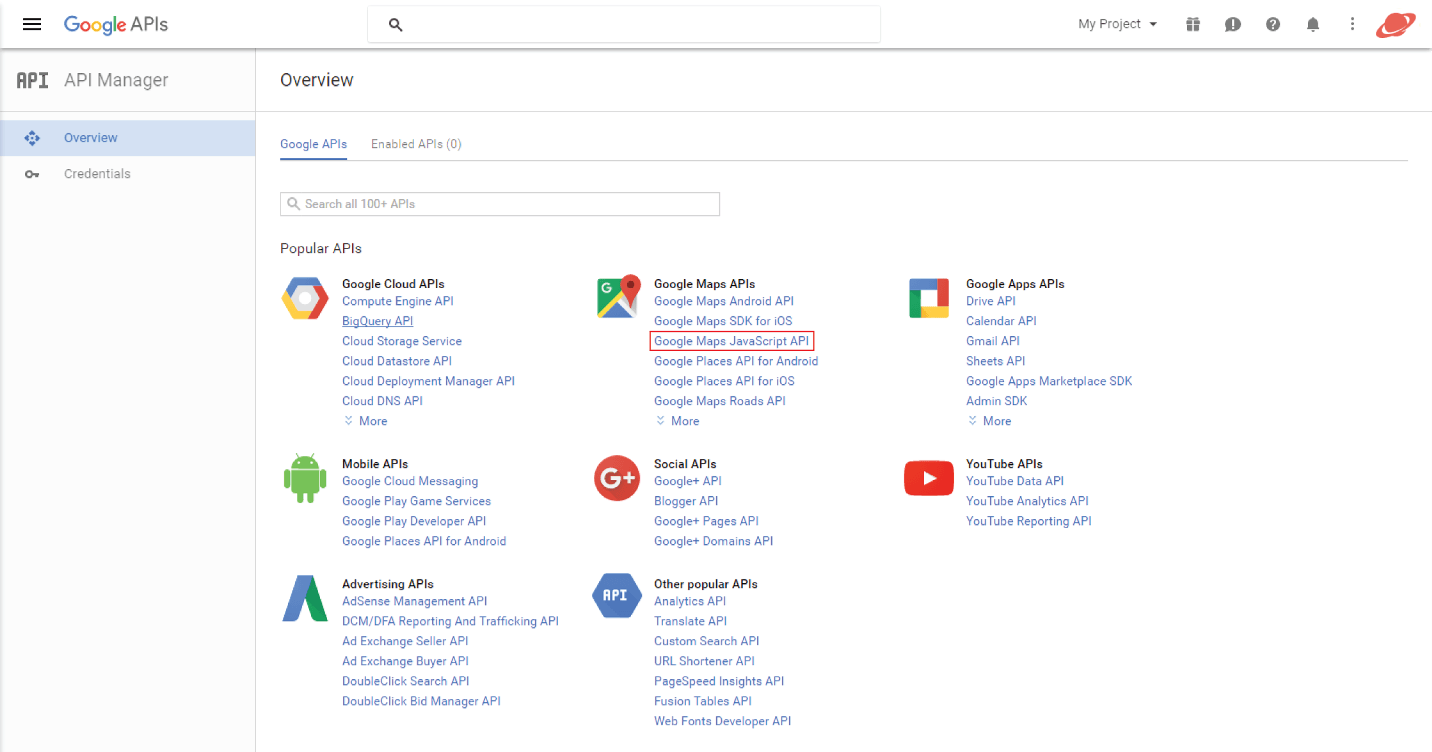Click the Google+ red icon

(617, 478)
